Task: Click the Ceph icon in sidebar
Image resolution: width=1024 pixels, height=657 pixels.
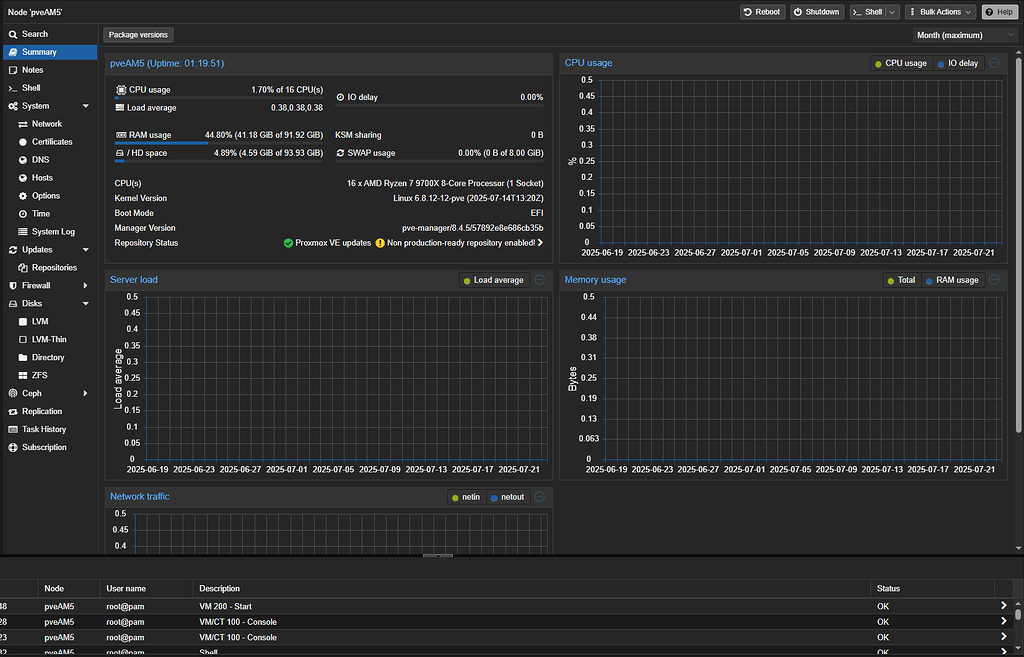Action: [12, 393]
